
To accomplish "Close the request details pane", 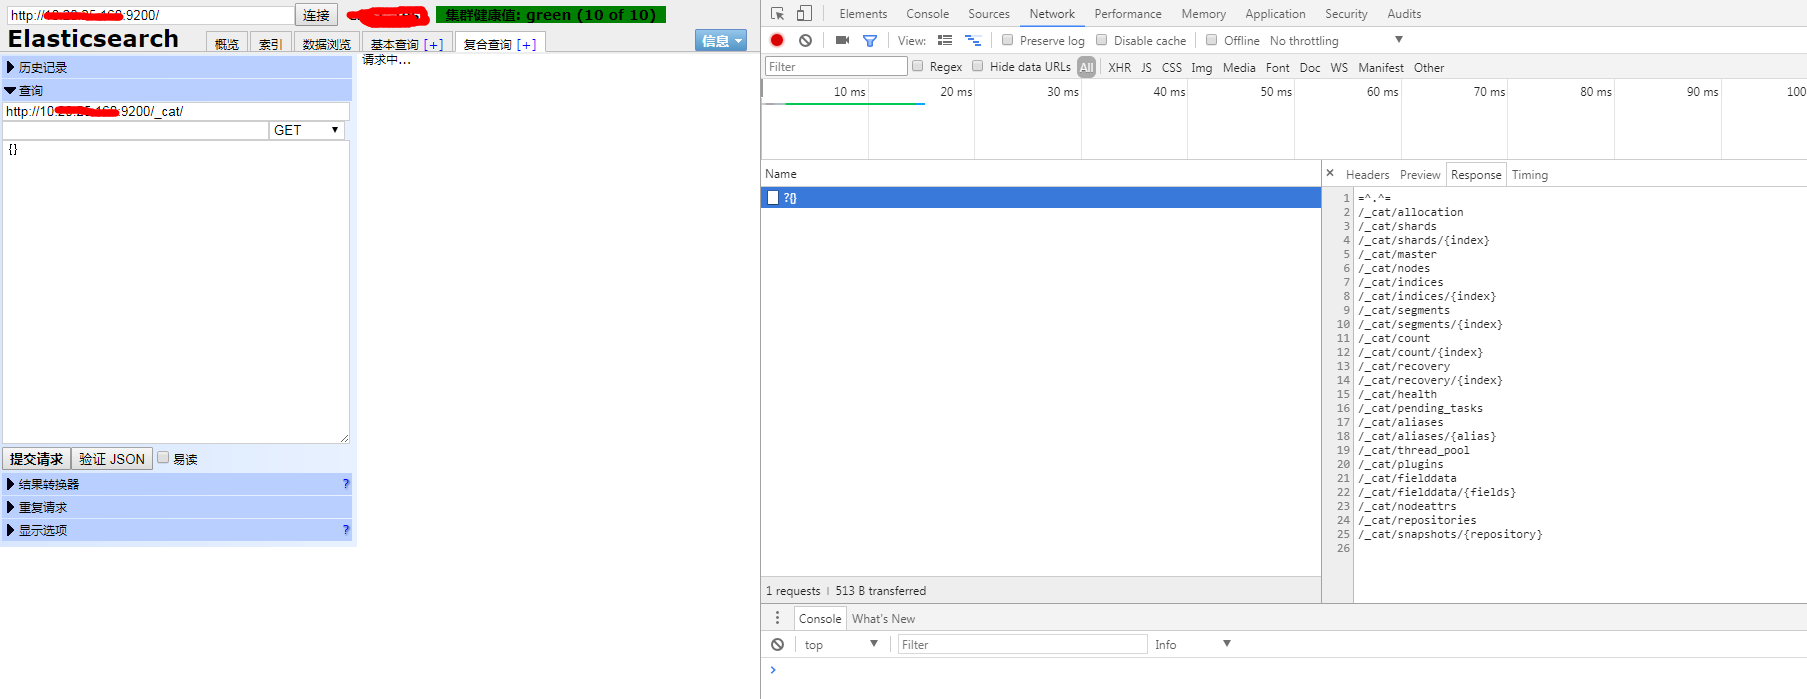I will point(1330,173).
